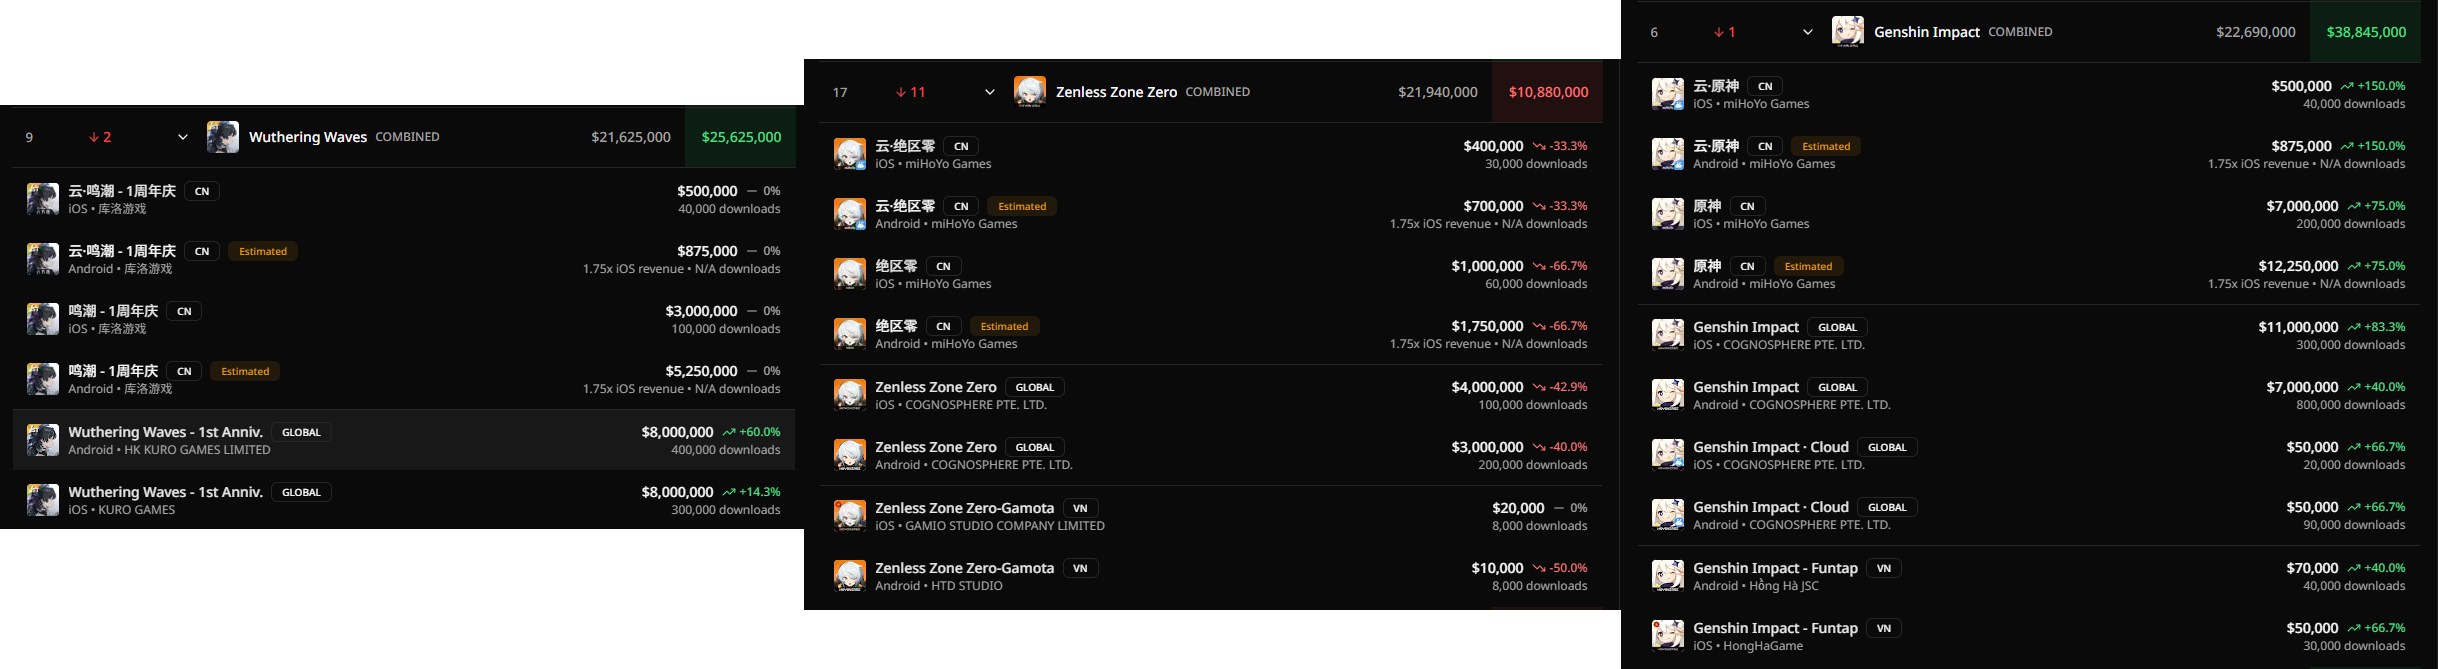Open icon of Genshin Impact · Cloud Android row
The image size is (2438, 669).
pyautogui.click(x=1668, y=515)
